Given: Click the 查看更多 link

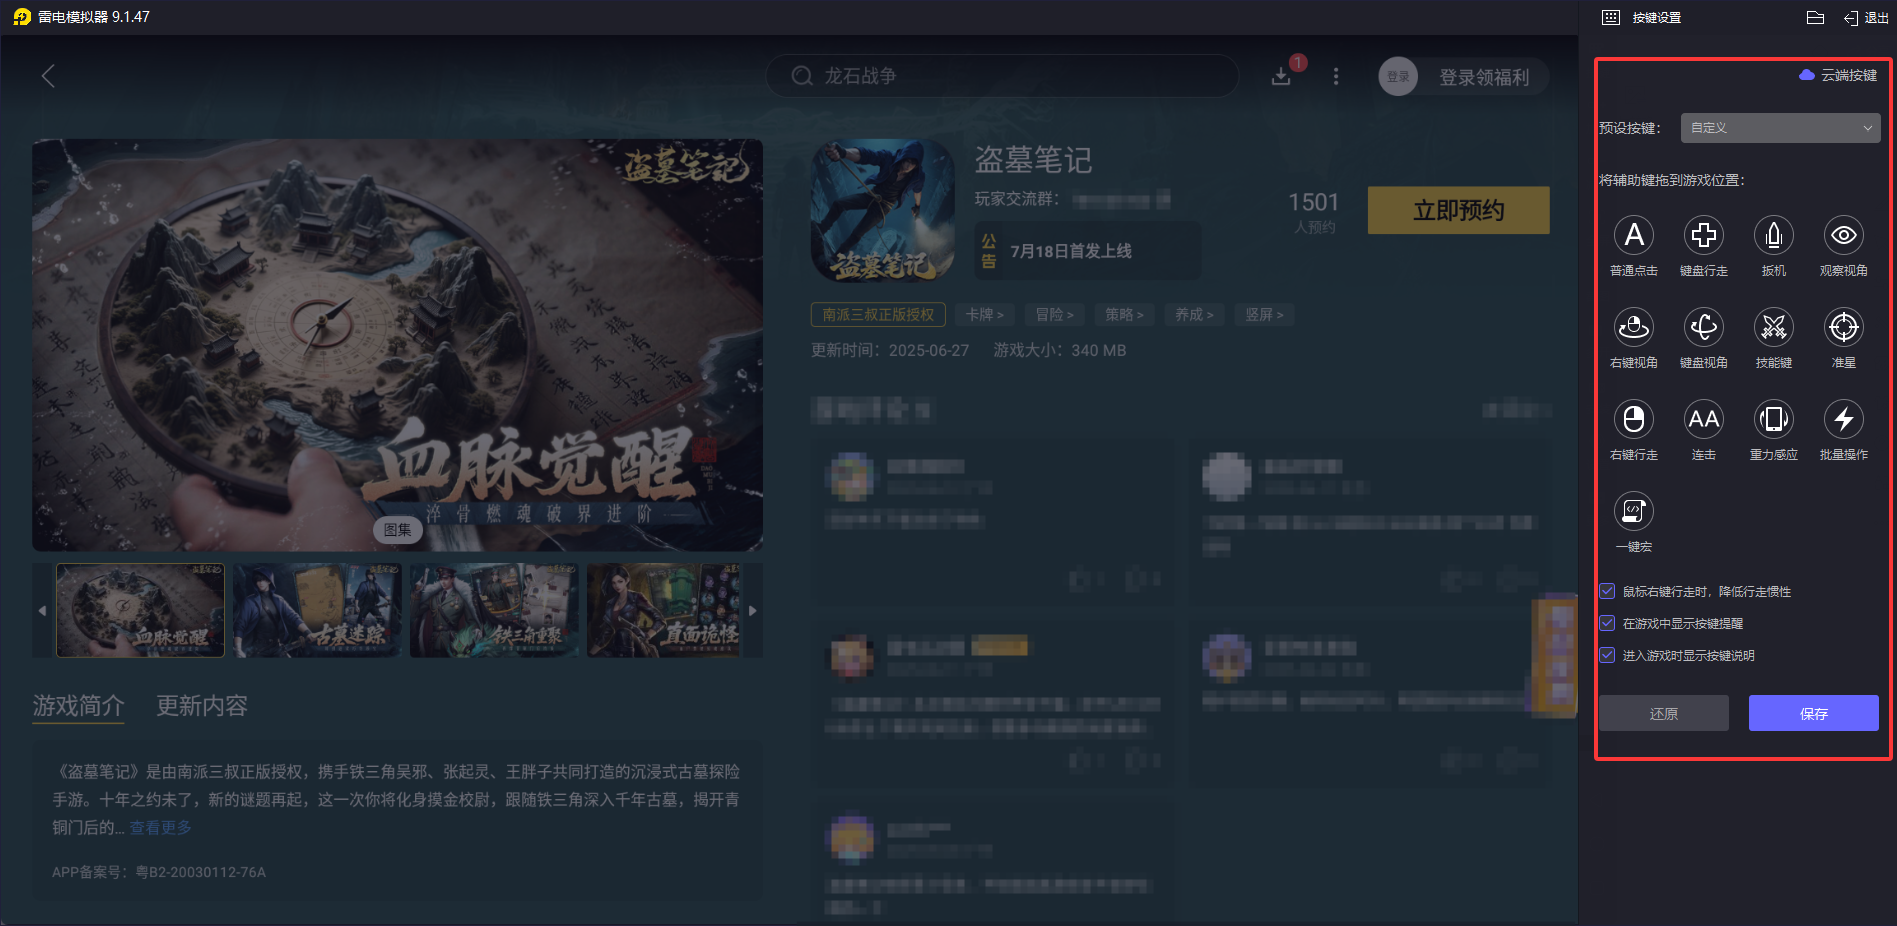Looking at the screenshot, I should click(x=160, y=827).
